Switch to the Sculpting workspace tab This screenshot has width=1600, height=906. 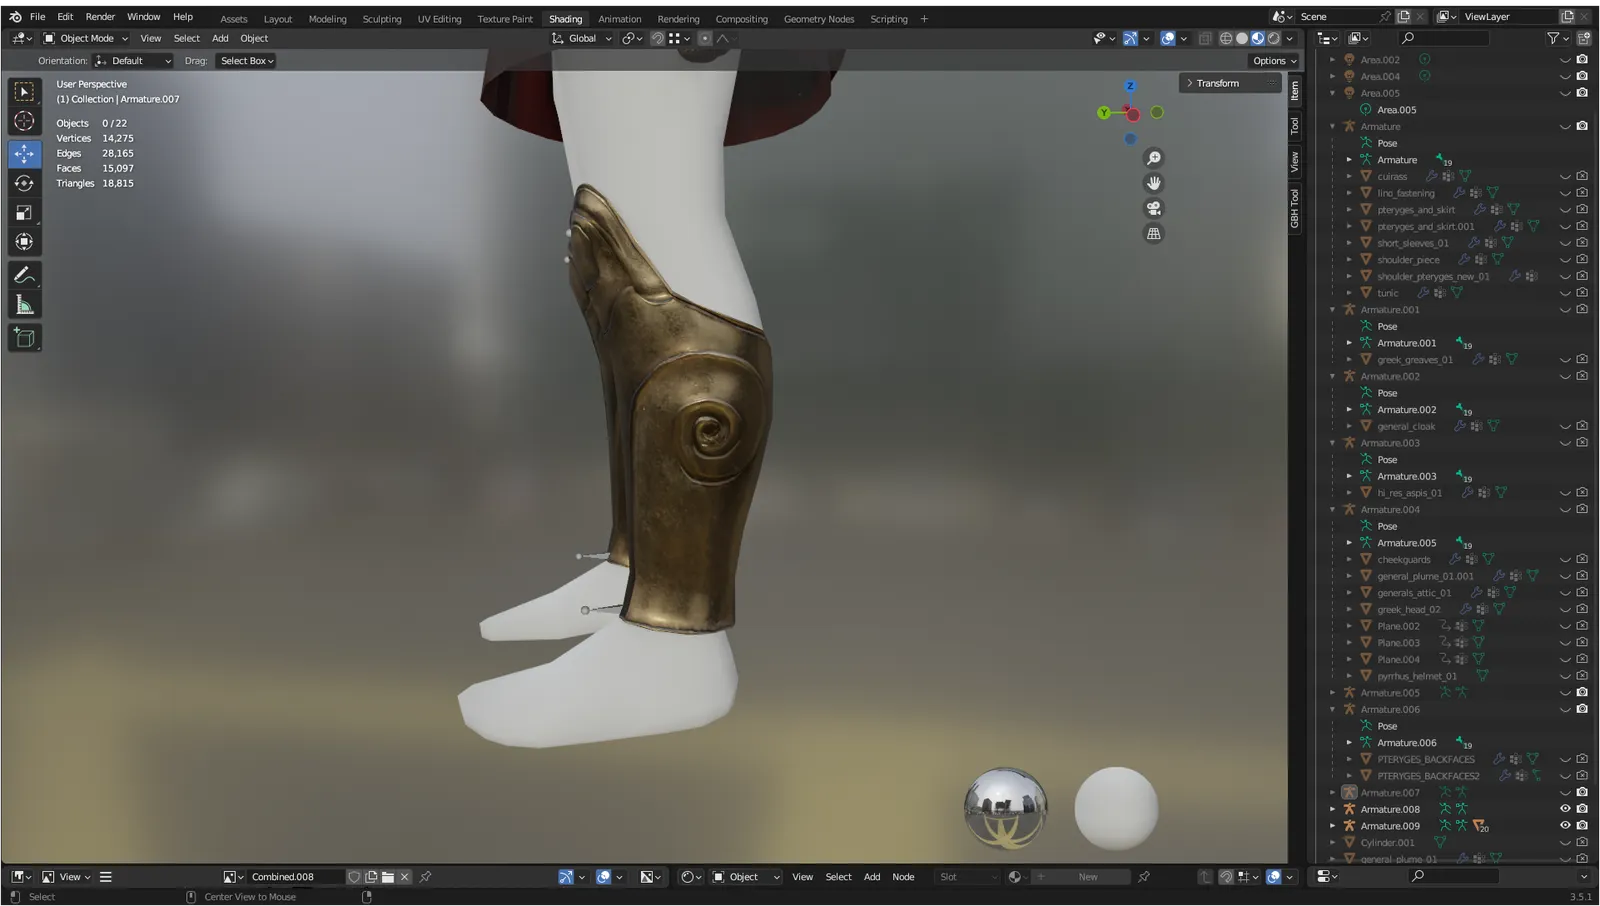tap(382, 19)
